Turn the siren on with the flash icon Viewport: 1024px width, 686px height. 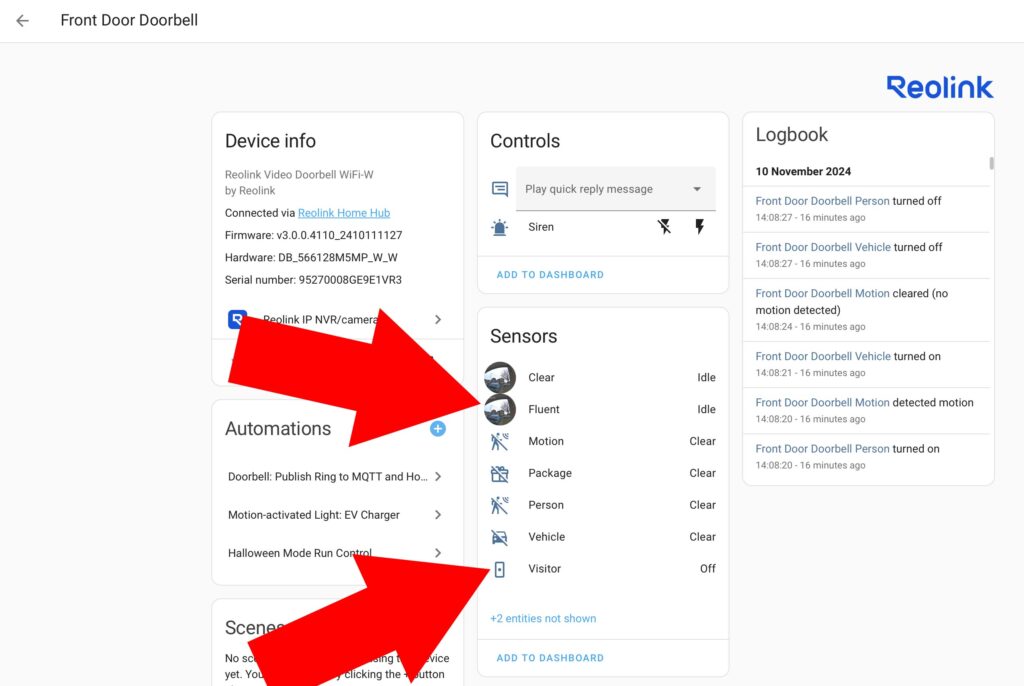click(x=699, y=227)
